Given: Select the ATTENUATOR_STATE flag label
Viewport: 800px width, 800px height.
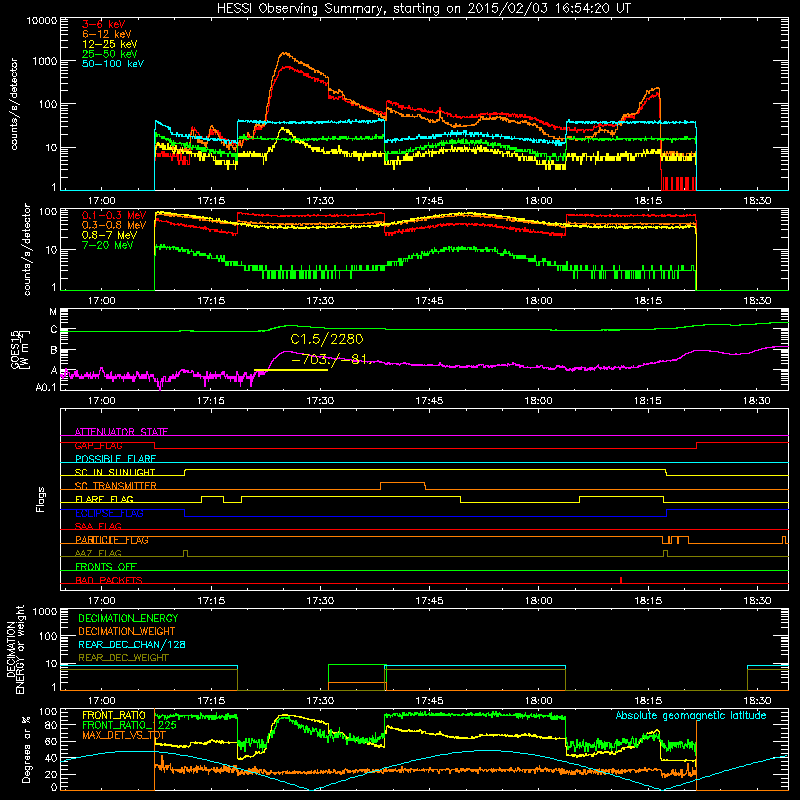Looking at the screenshot, I should click(x=121, y=432).
